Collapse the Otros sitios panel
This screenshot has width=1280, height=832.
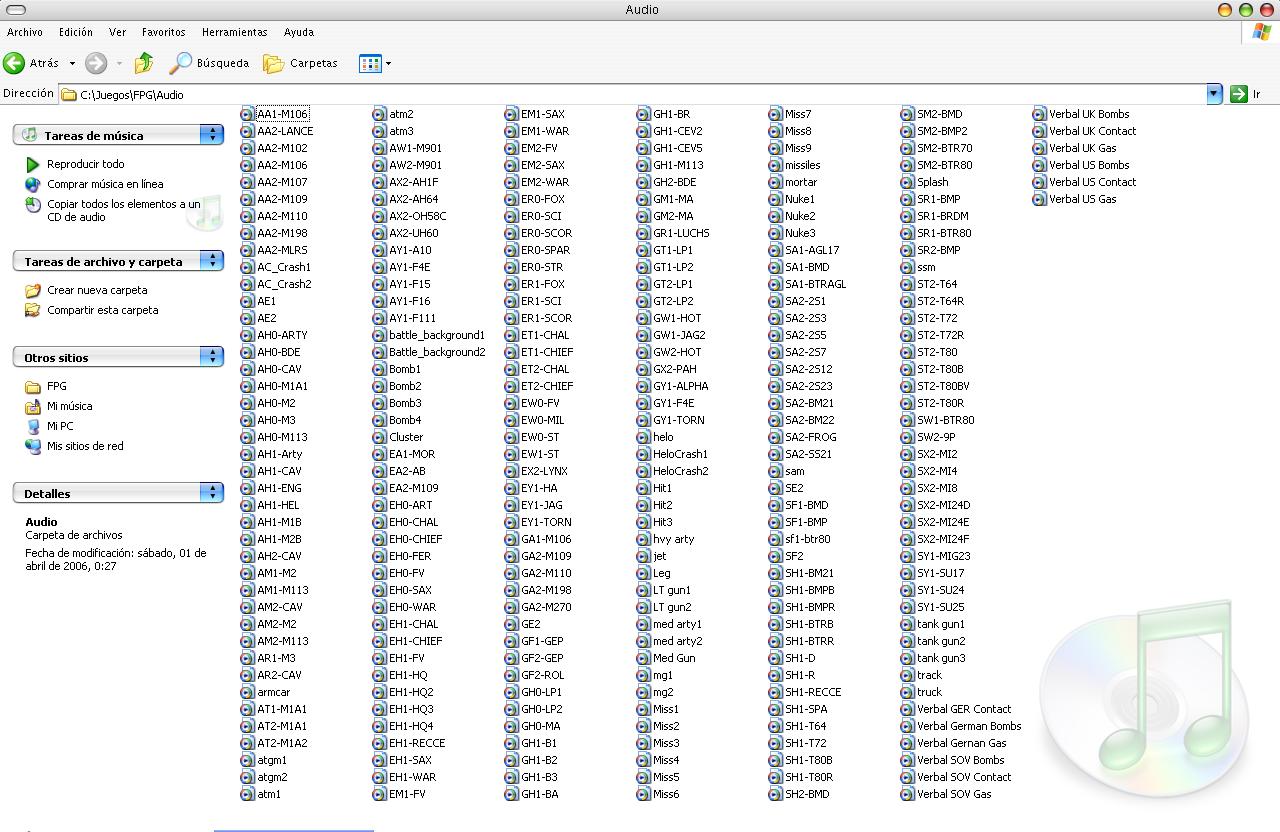(x=211, y=357)
